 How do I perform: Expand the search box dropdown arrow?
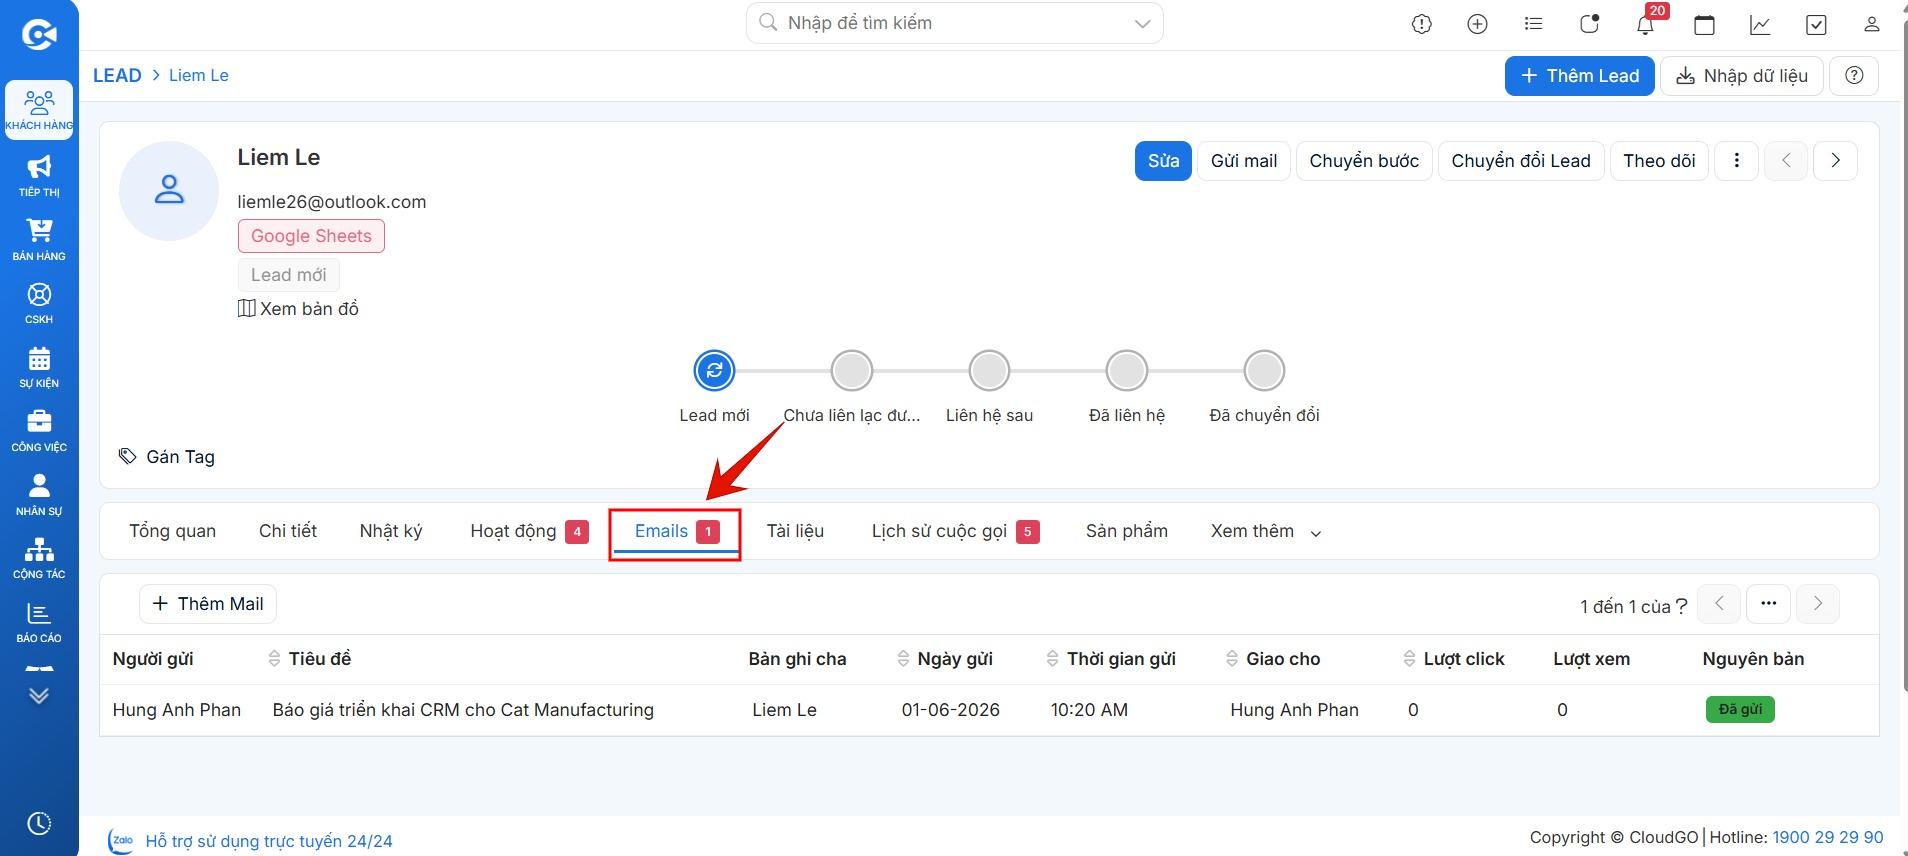coord(1142,24)
